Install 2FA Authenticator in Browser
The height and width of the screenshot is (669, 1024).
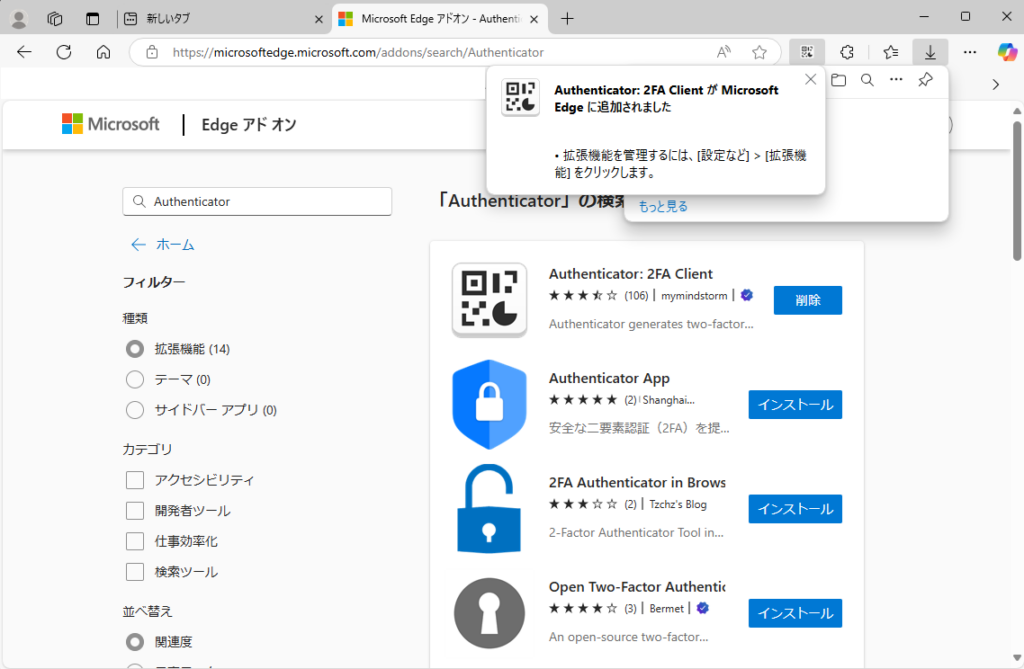795,509
